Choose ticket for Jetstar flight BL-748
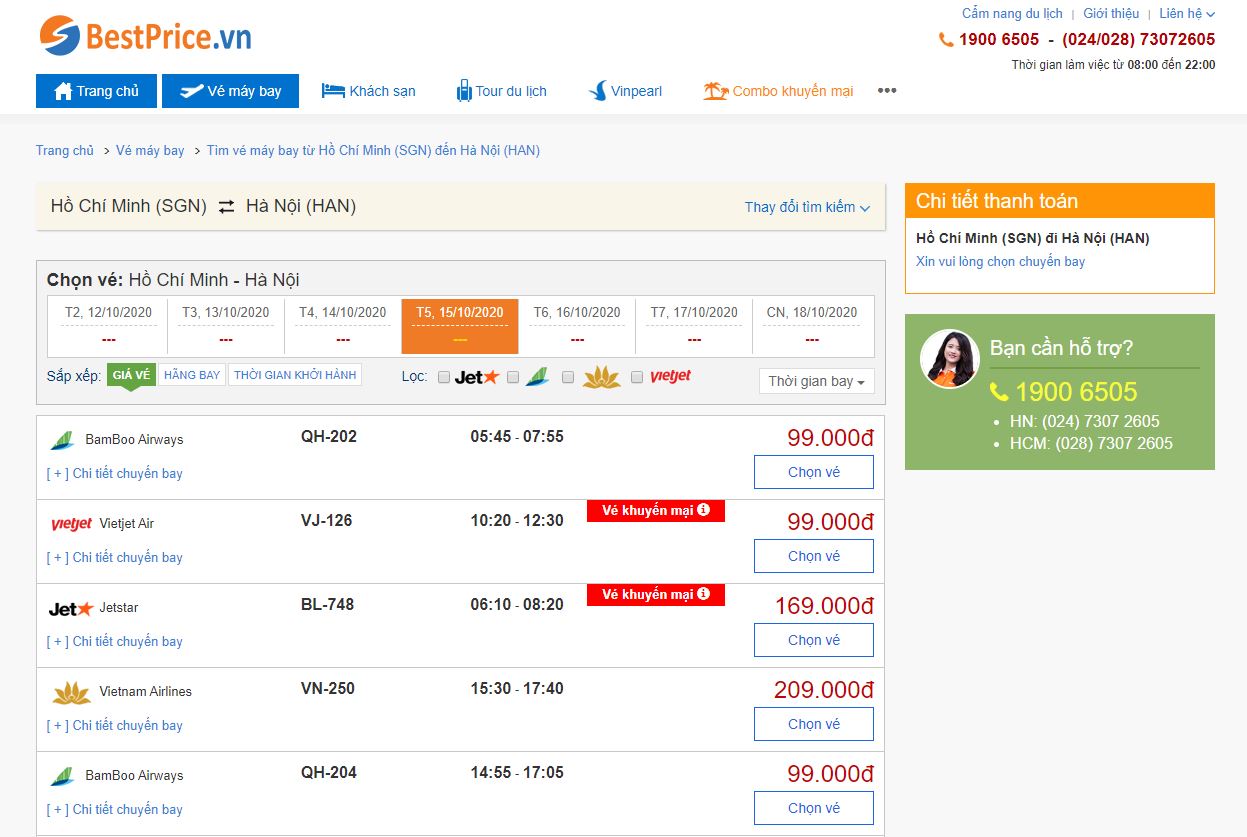Image resolution: width=1247 pixels, height=837 pixels. pyautogui.click(x=814, y=640)
